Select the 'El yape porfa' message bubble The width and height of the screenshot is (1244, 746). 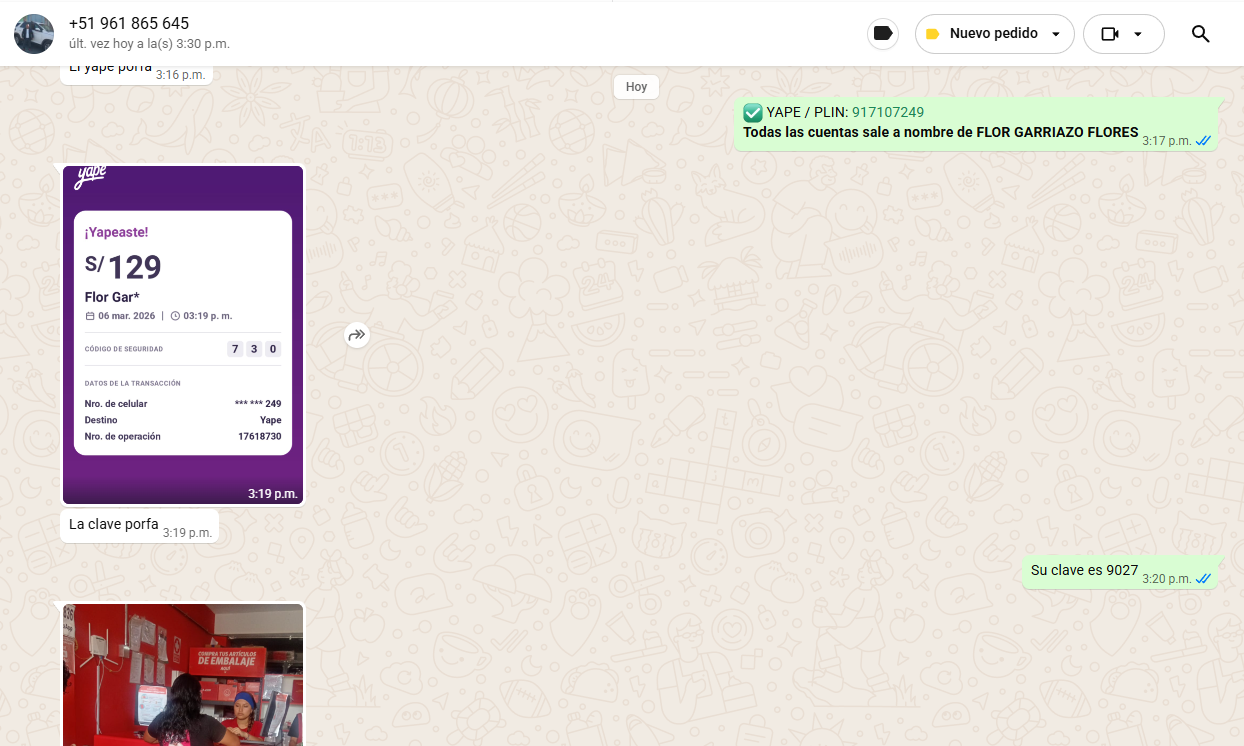(110, 70)
